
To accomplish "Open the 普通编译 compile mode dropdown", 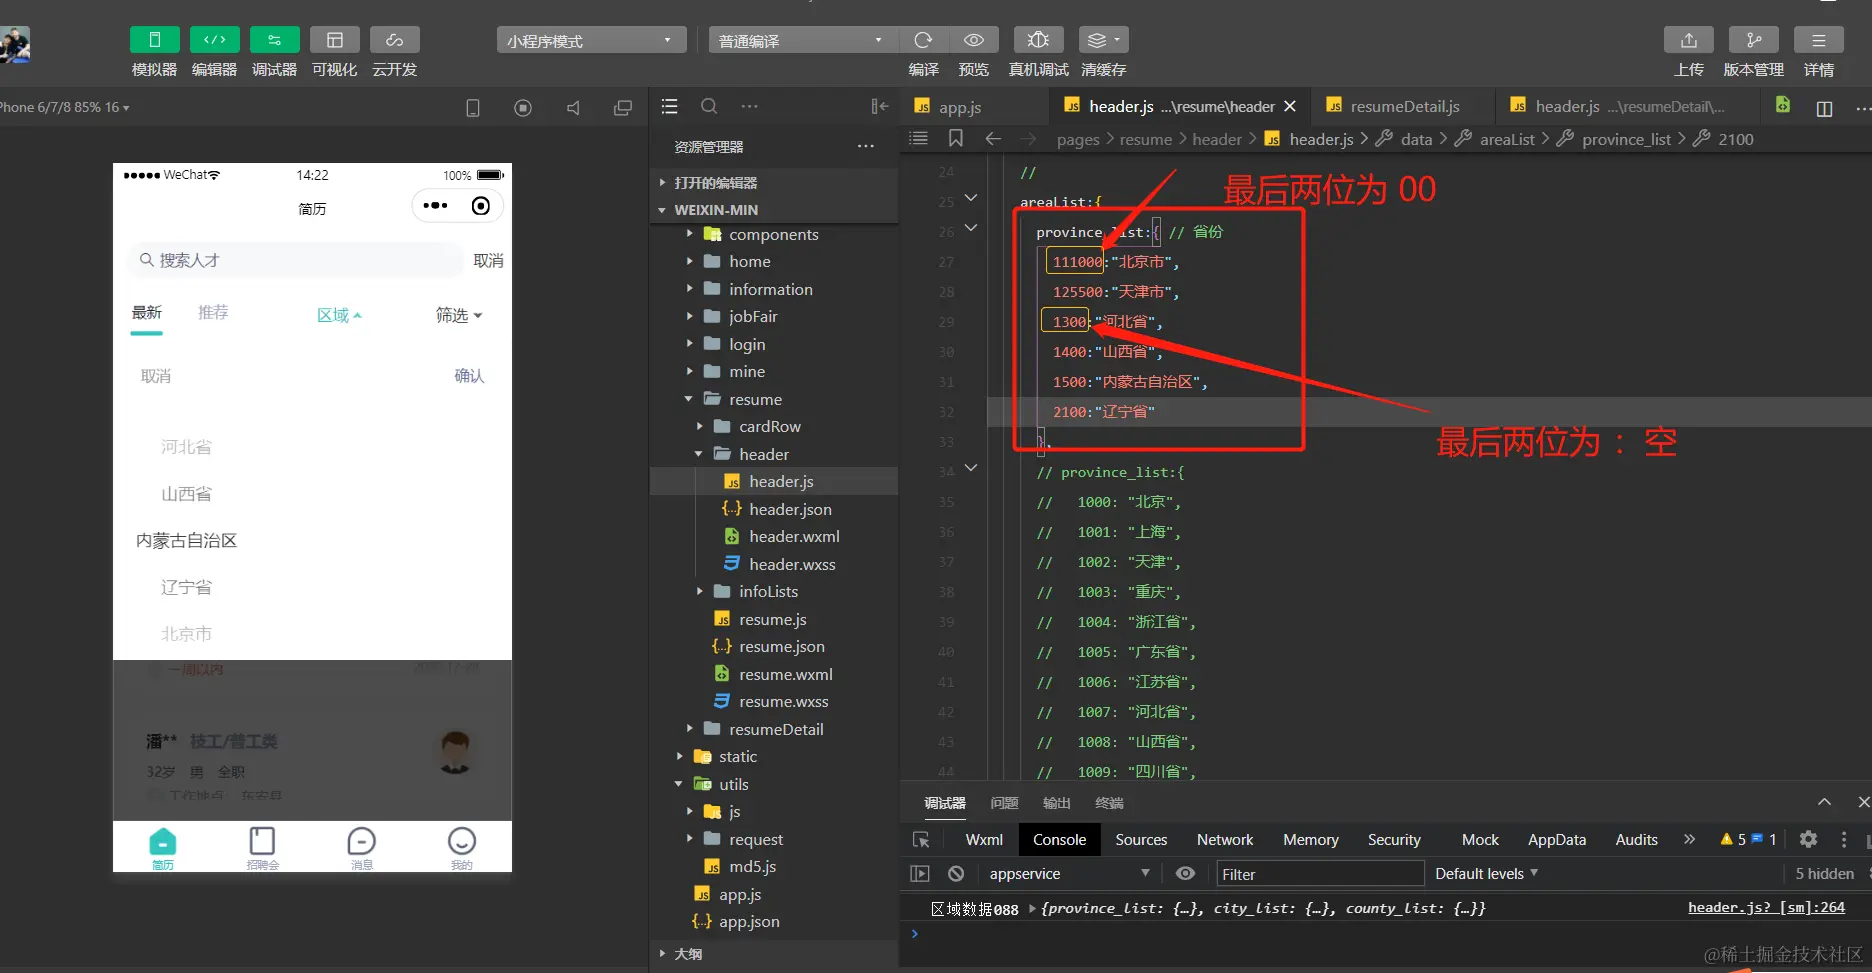I will [x=803, y=40].
